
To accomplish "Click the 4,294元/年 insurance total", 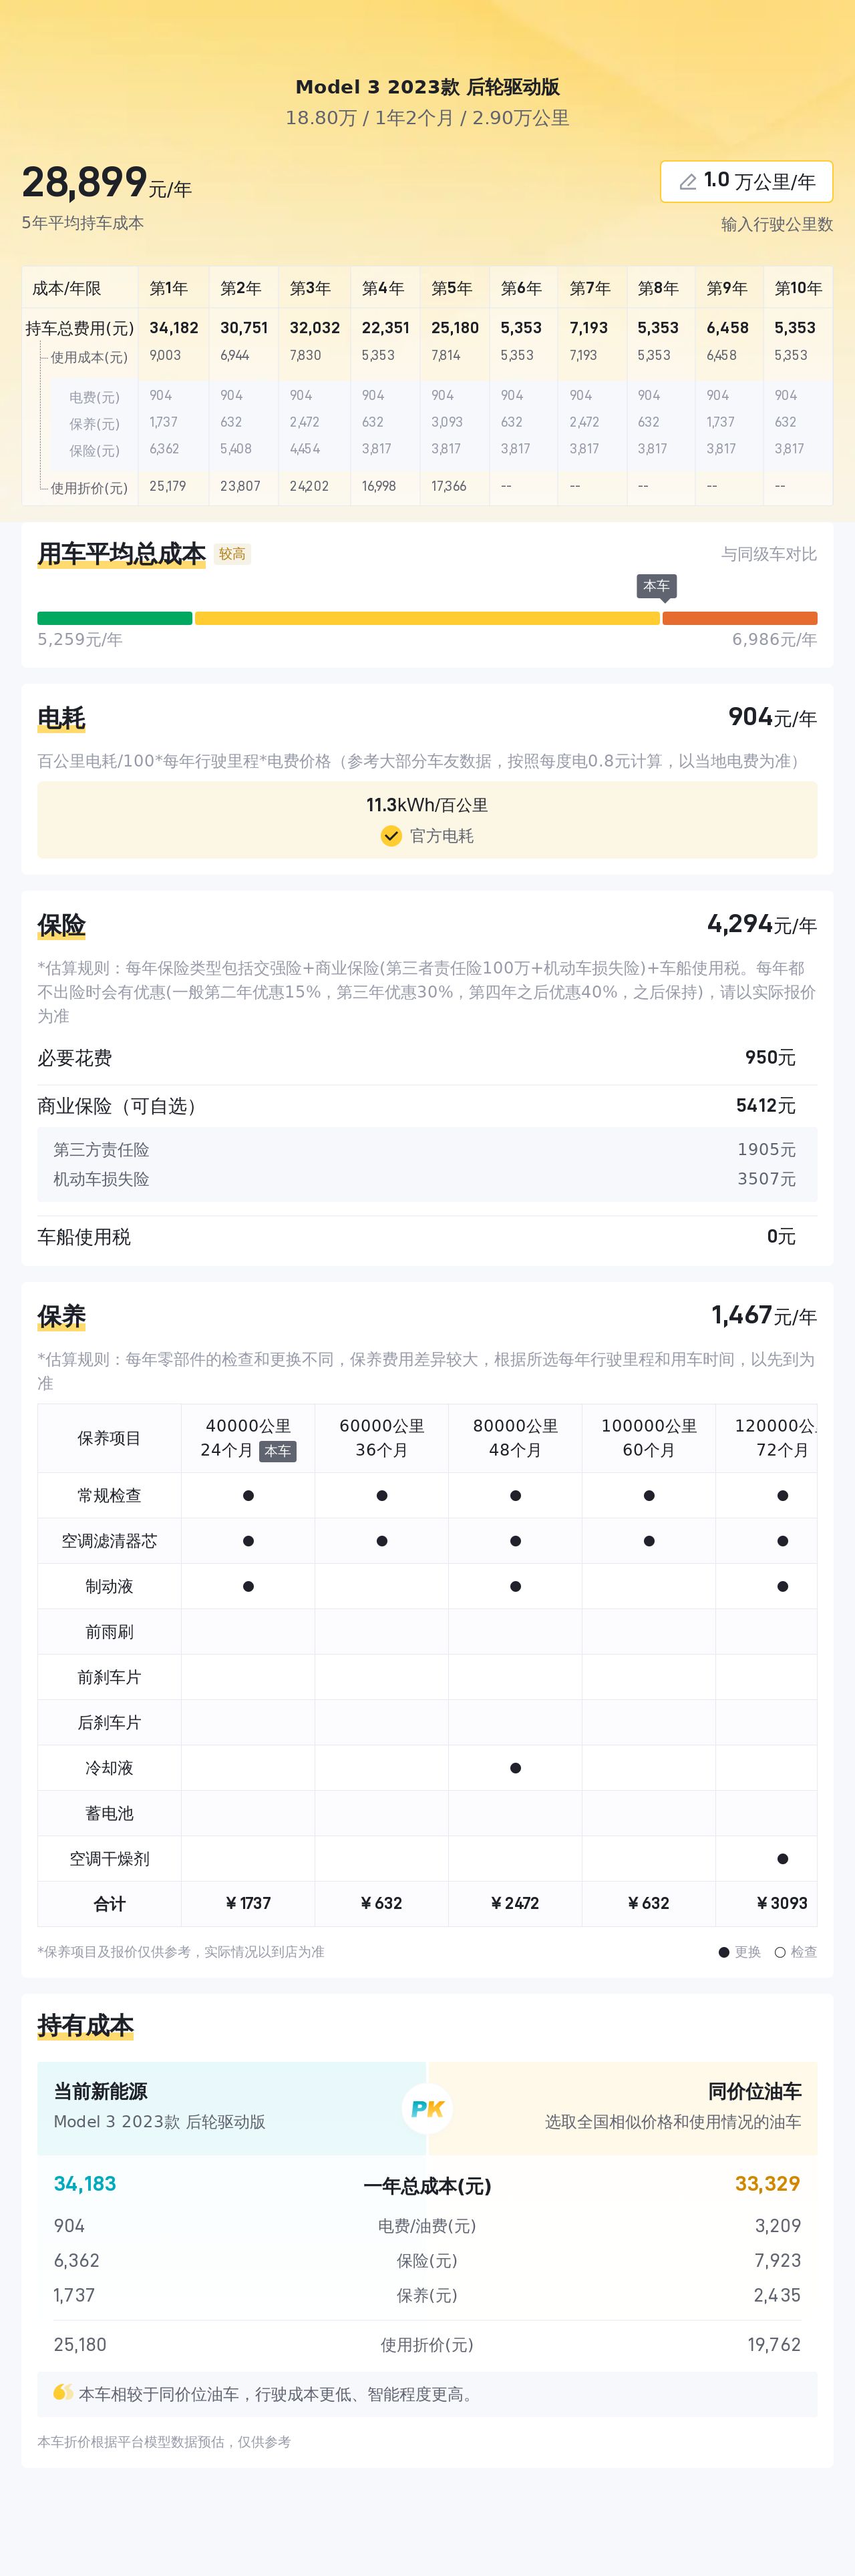I will [762, 924].
